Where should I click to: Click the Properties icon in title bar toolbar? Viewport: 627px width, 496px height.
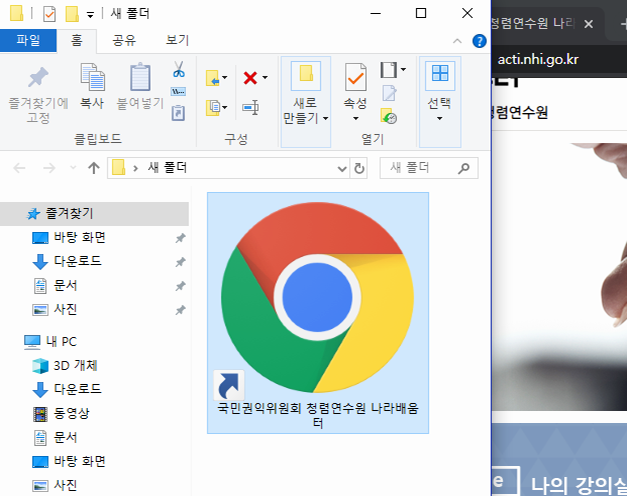point(49,14)
